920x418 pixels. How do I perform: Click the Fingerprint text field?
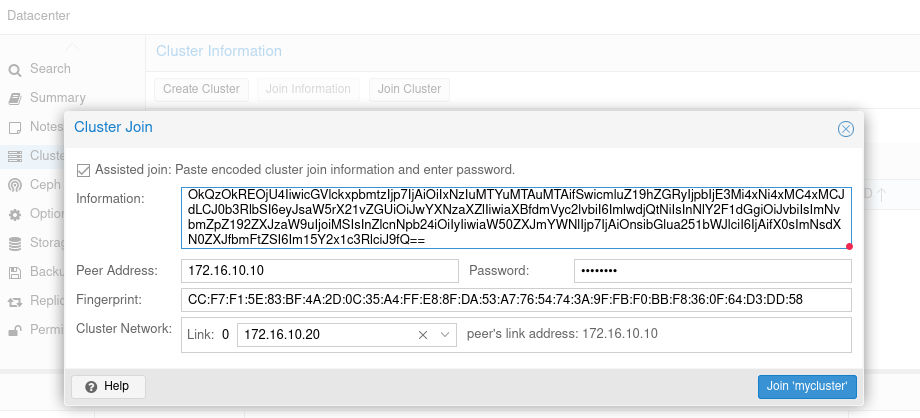516,300
